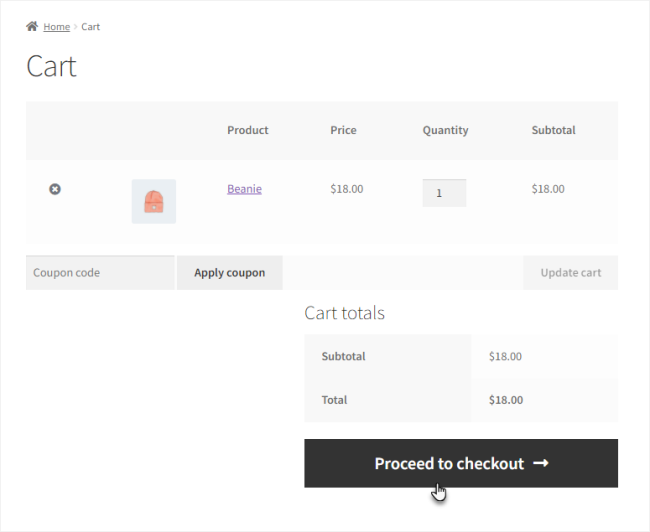The width and height of the screenshot is (650, 532).
Task: Click the Update cart button
Action: pos(570,273)
